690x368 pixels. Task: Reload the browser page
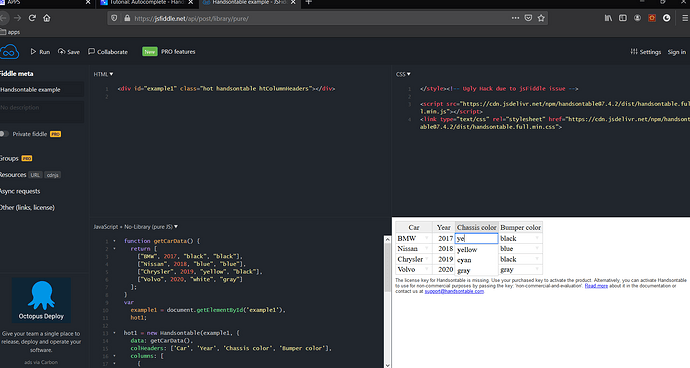coord(32,18)
